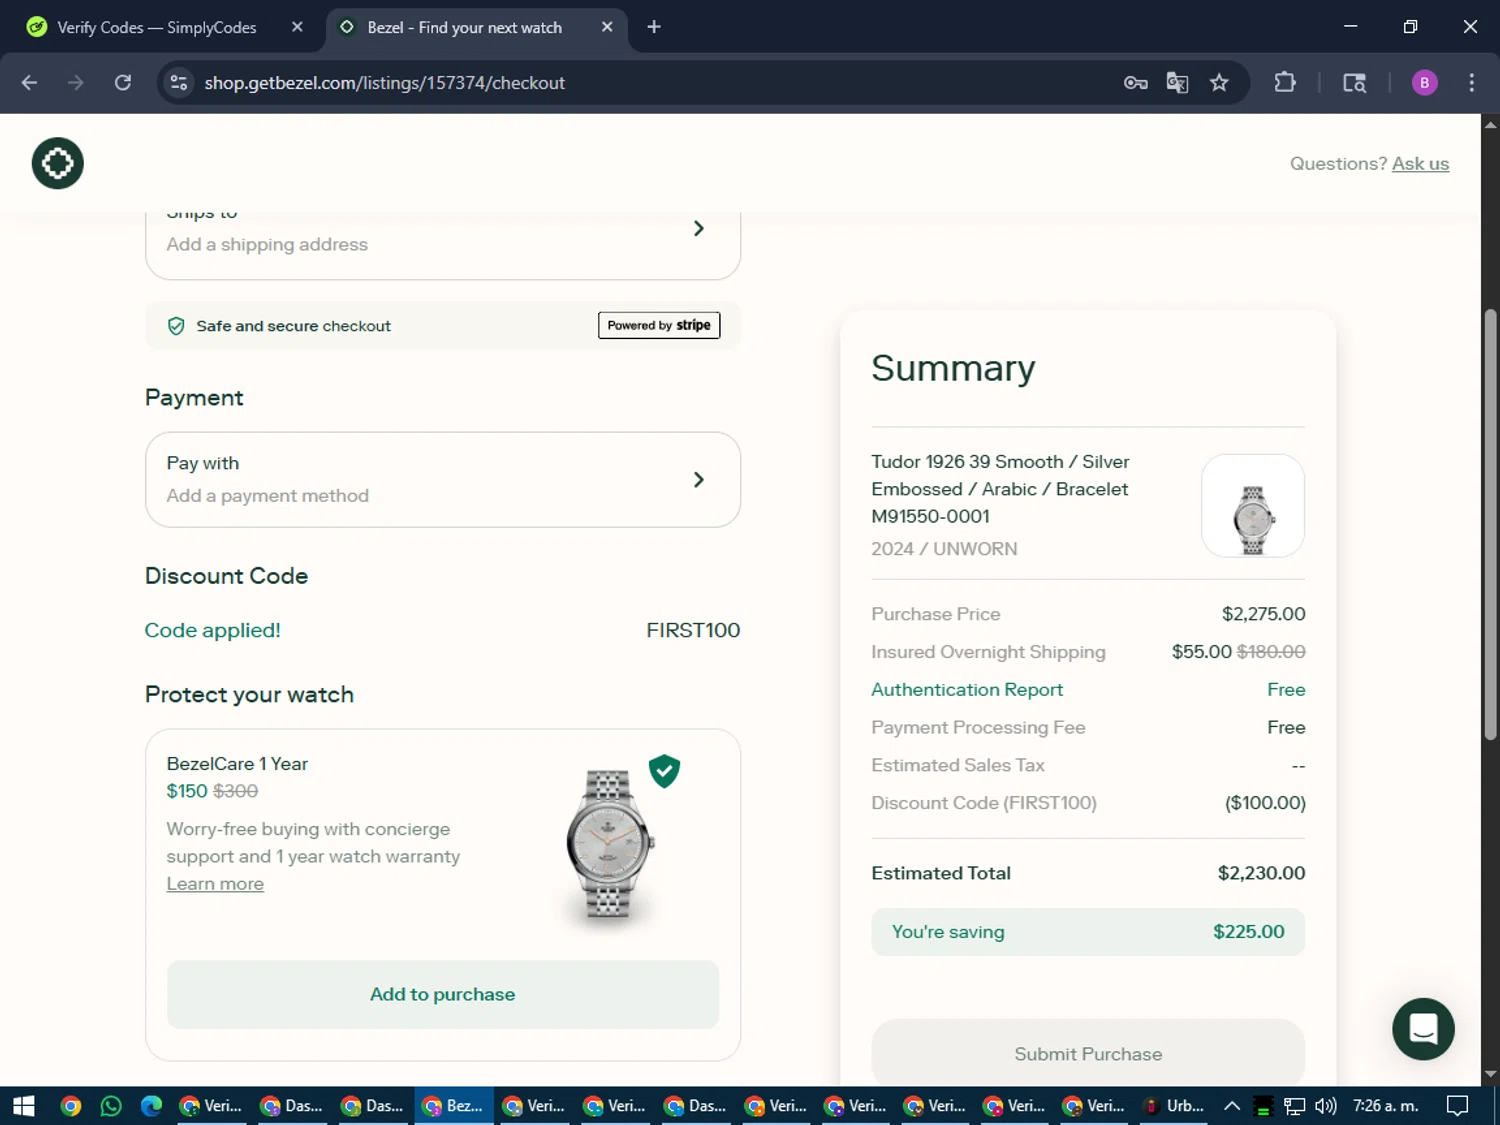Click Add to purchase button
Screen dimensions: 1500x1125
(443, 994)
